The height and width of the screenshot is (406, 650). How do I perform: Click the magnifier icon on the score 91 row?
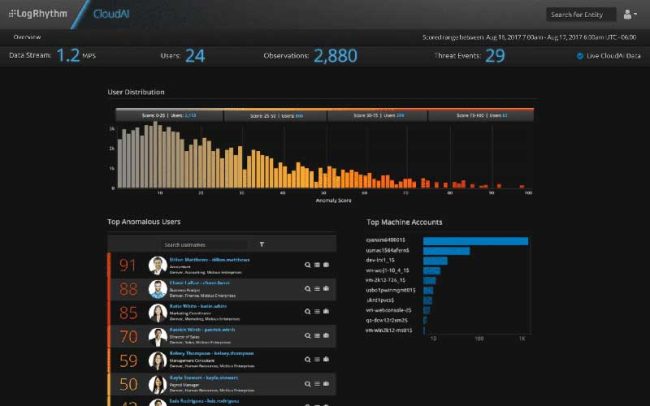point(308,265)
